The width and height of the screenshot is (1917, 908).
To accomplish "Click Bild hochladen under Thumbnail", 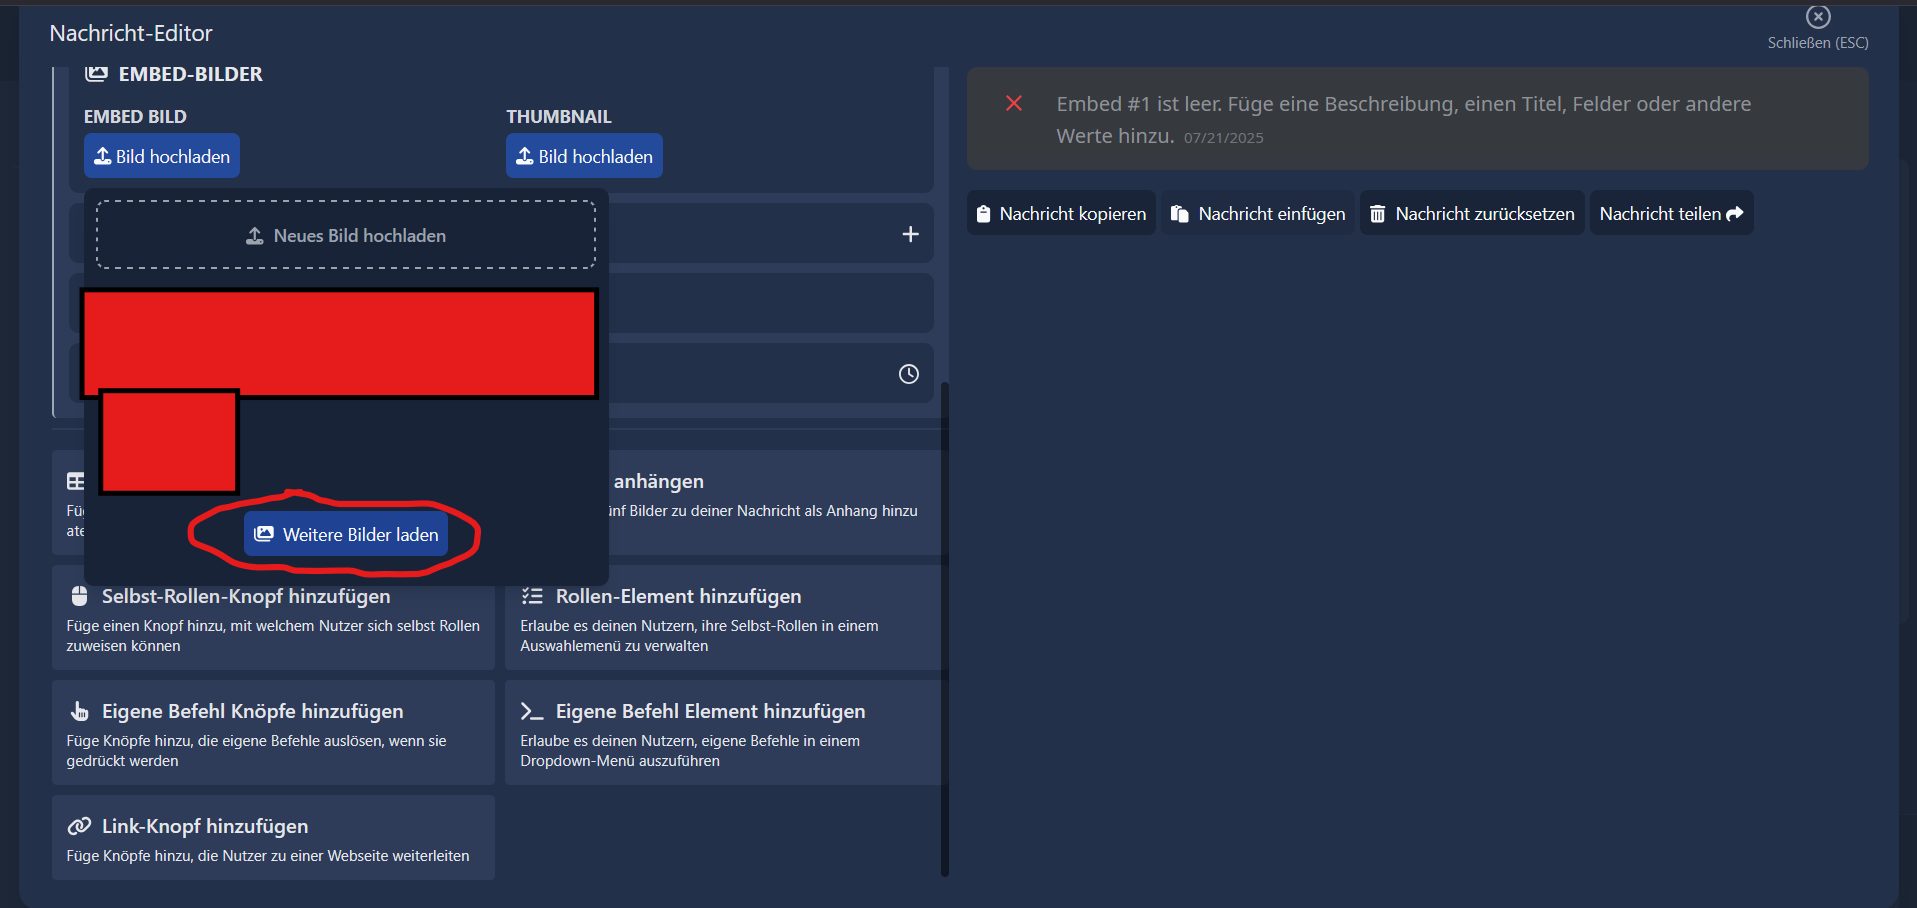I will point(584,156).
